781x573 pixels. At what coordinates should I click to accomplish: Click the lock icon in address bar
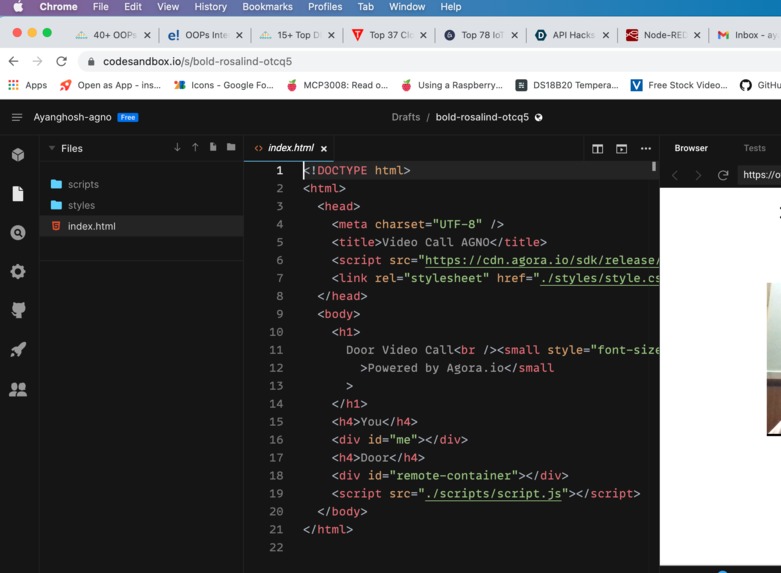91,61
